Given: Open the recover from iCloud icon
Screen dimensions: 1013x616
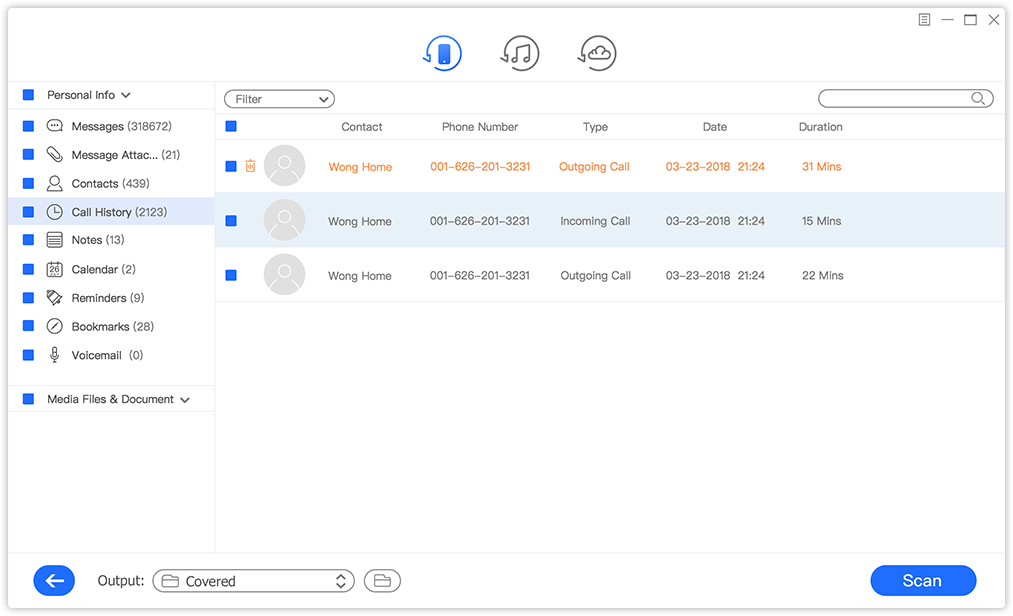Looking at the screenshot, I should (x=597, y=53).
